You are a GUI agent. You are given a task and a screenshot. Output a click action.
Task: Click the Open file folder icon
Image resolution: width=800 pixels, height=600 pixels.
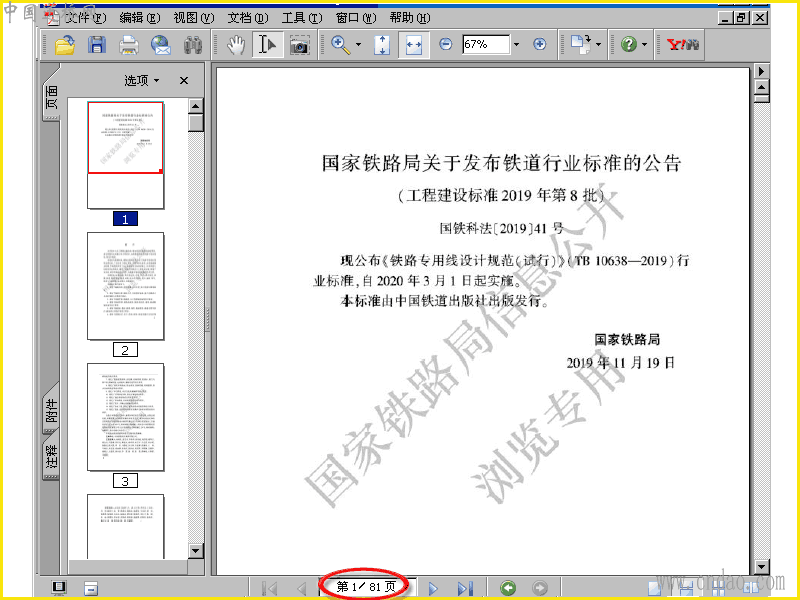point(65,45)
